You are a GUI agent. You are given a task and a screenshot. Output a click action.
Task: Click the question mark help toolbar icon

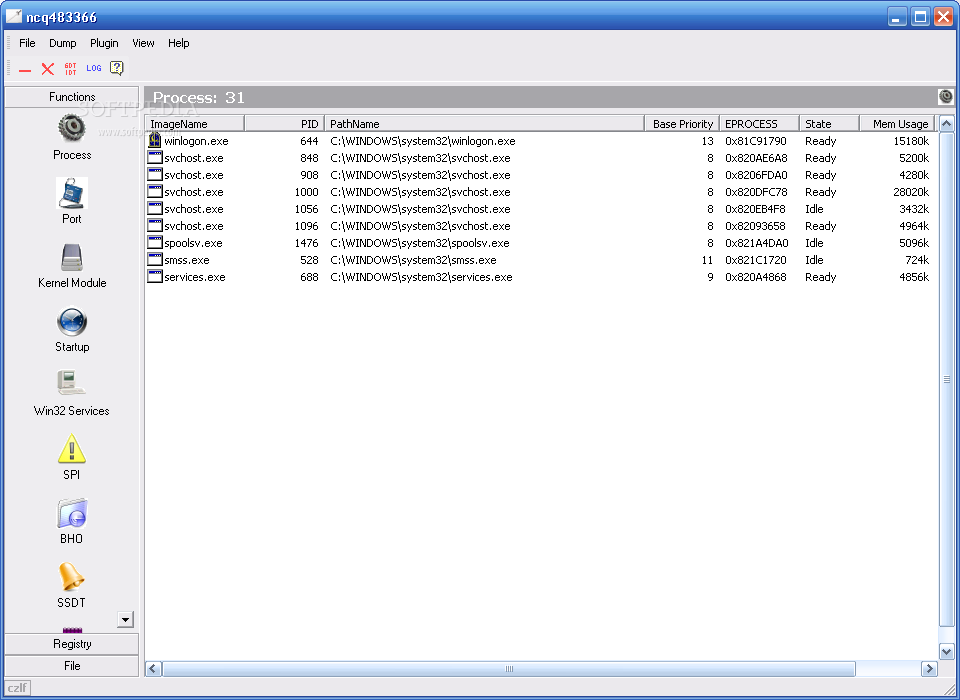(117, 69)
